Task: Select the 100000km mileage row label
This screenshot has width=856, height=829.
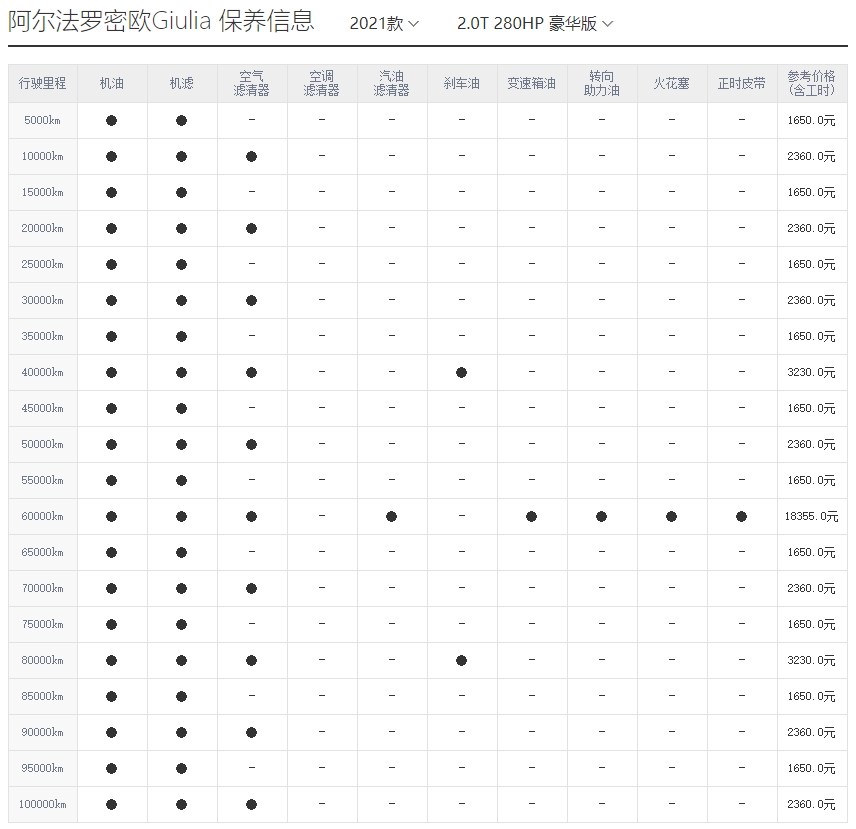Action: [43, 805]
